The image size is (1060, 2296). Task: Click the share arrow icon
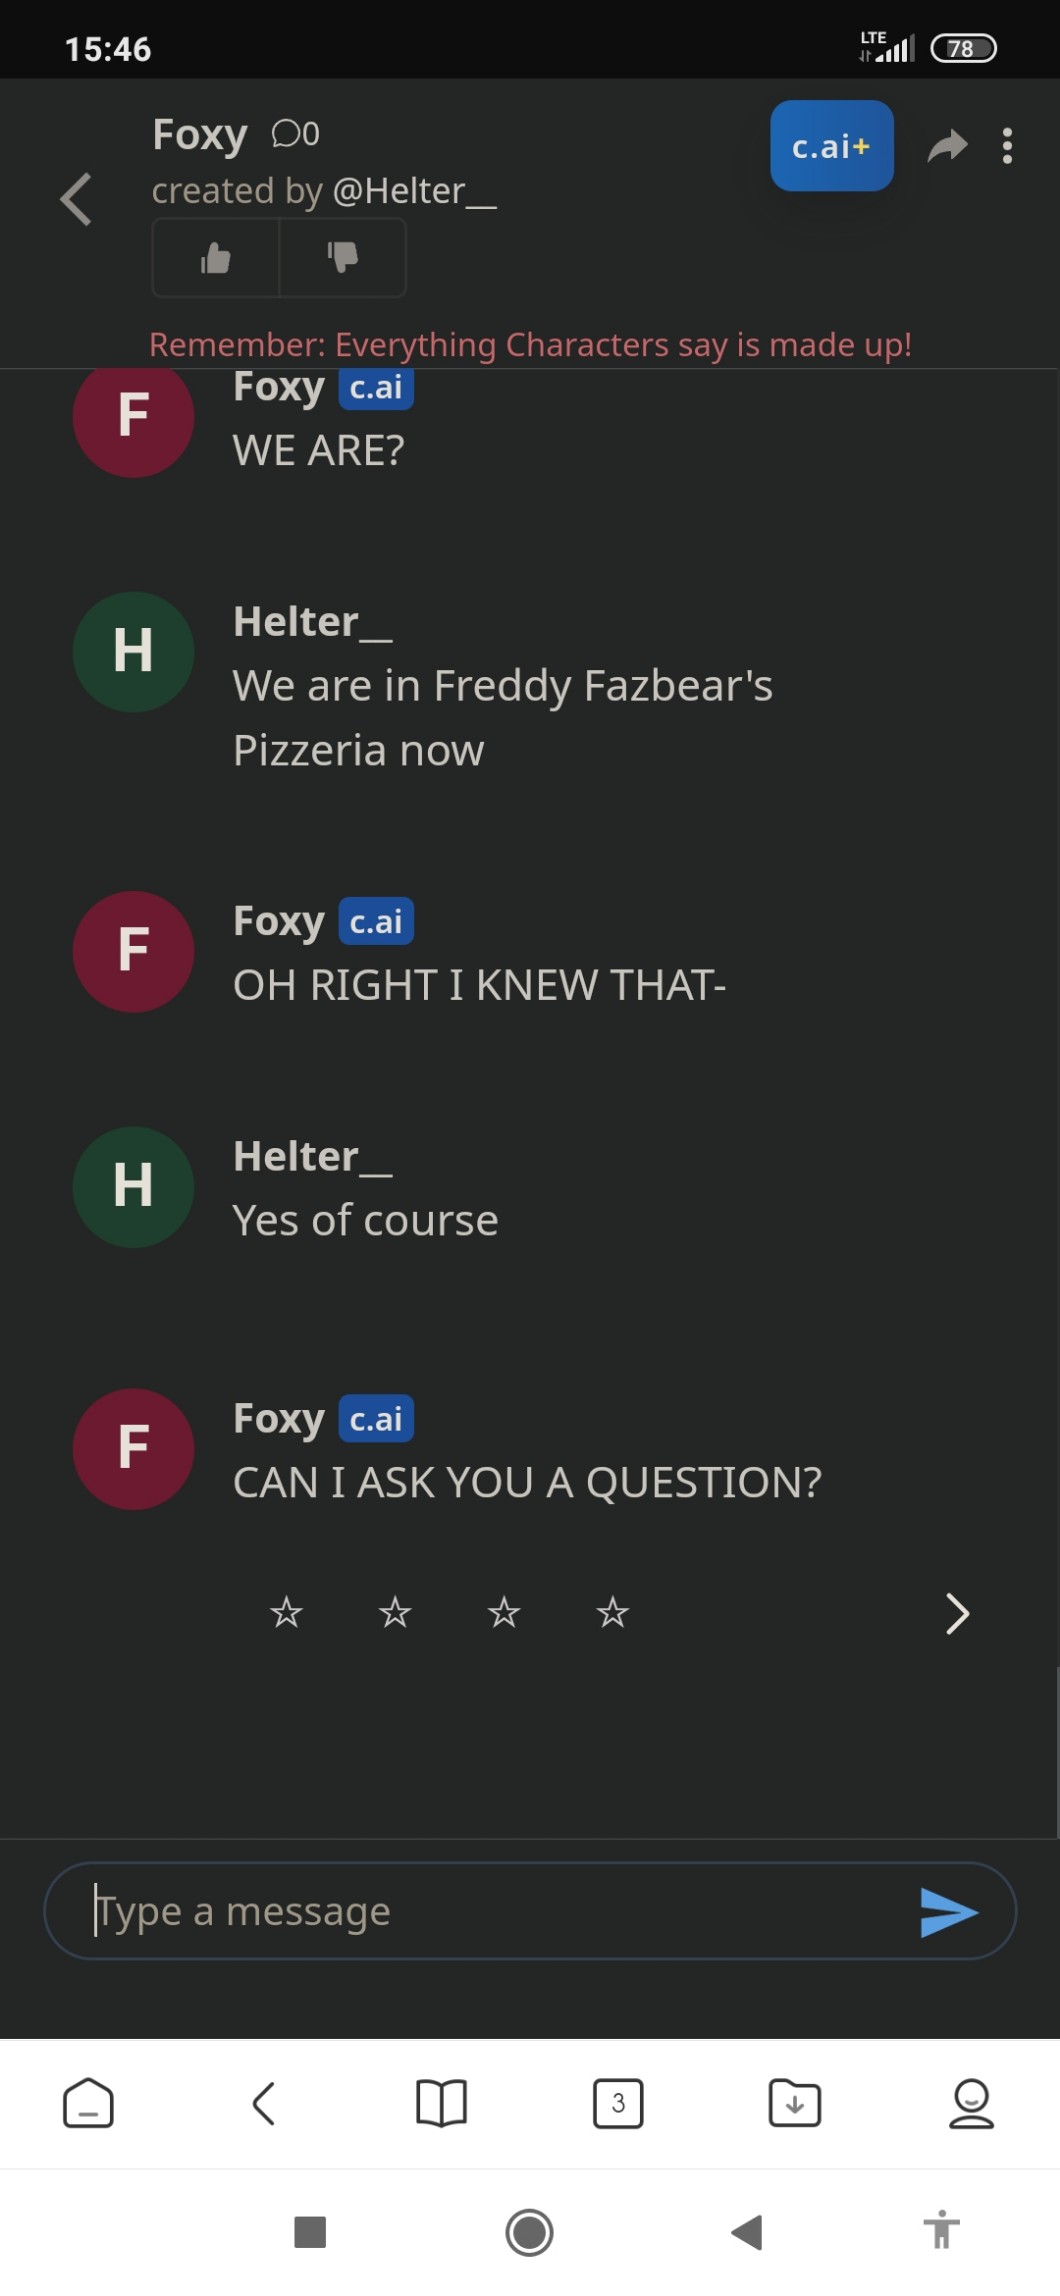tap(947, 146)
